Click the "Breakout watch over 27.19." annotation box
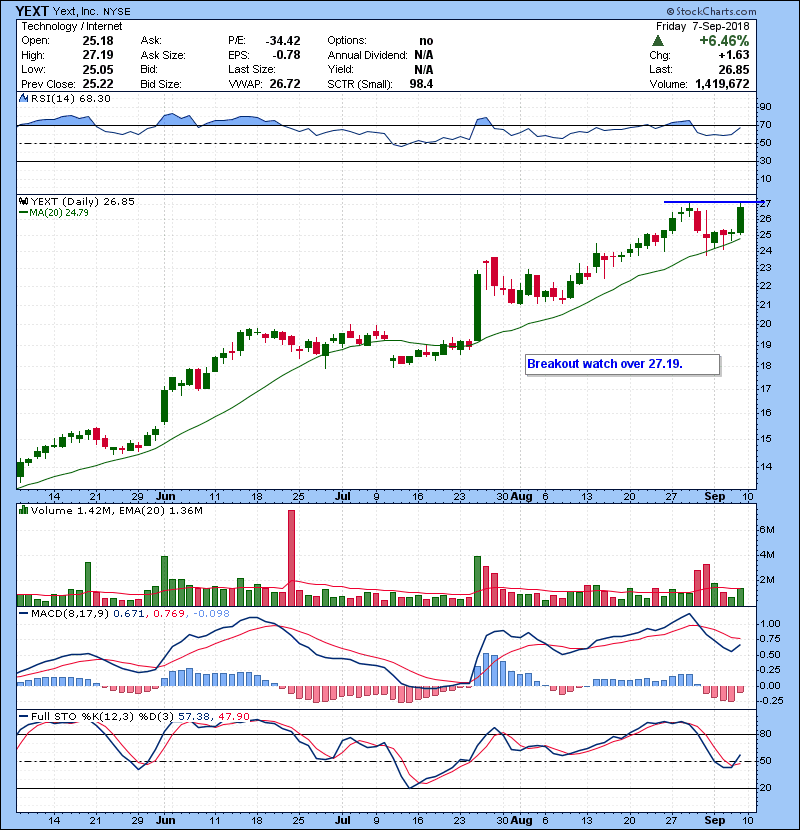The width and height of the screenshot is (800, 830). (623, 364)
